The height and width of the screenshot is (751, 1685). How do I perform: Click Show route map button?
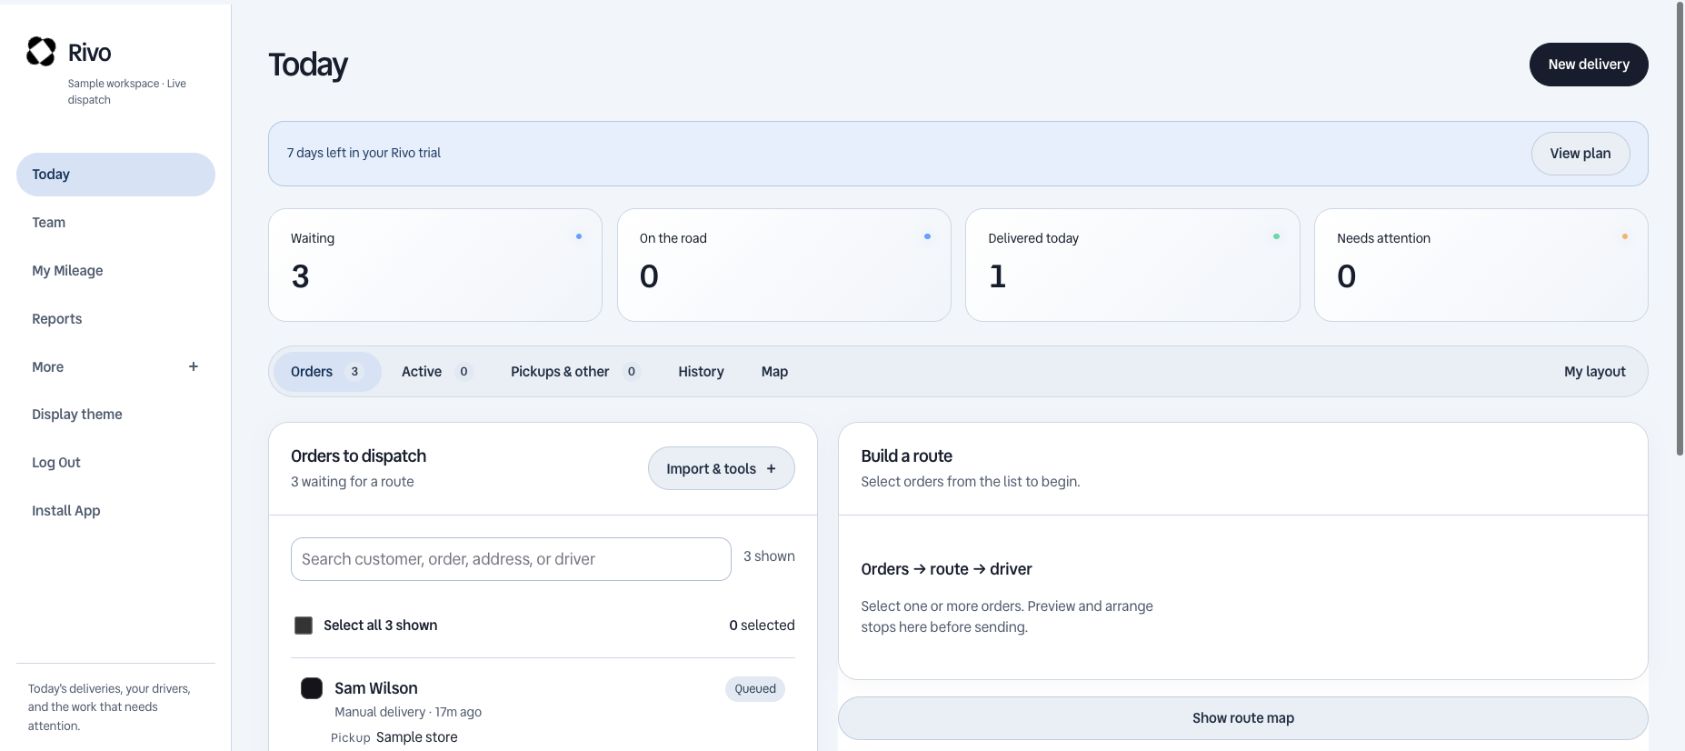pos(1243,718)
